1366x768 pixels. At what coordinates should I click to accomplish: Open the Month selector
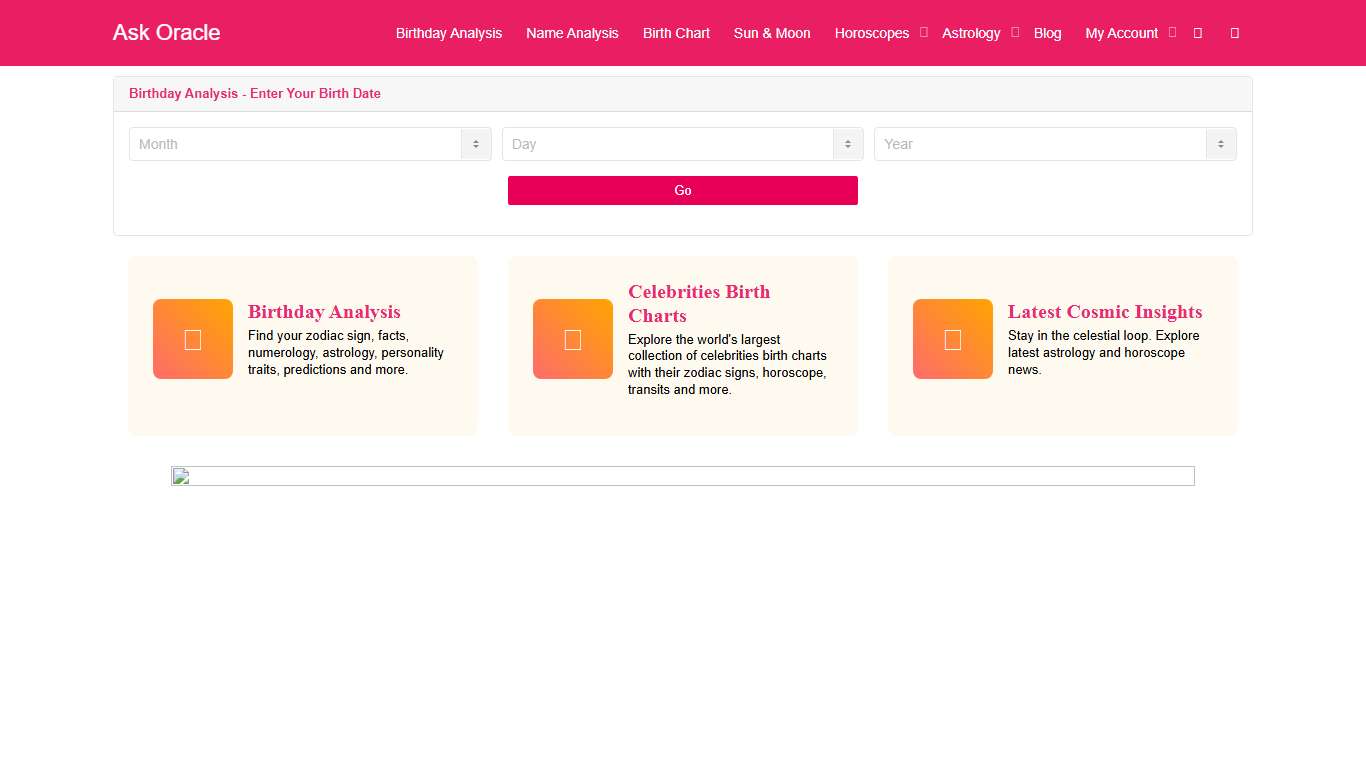[300, 144]
